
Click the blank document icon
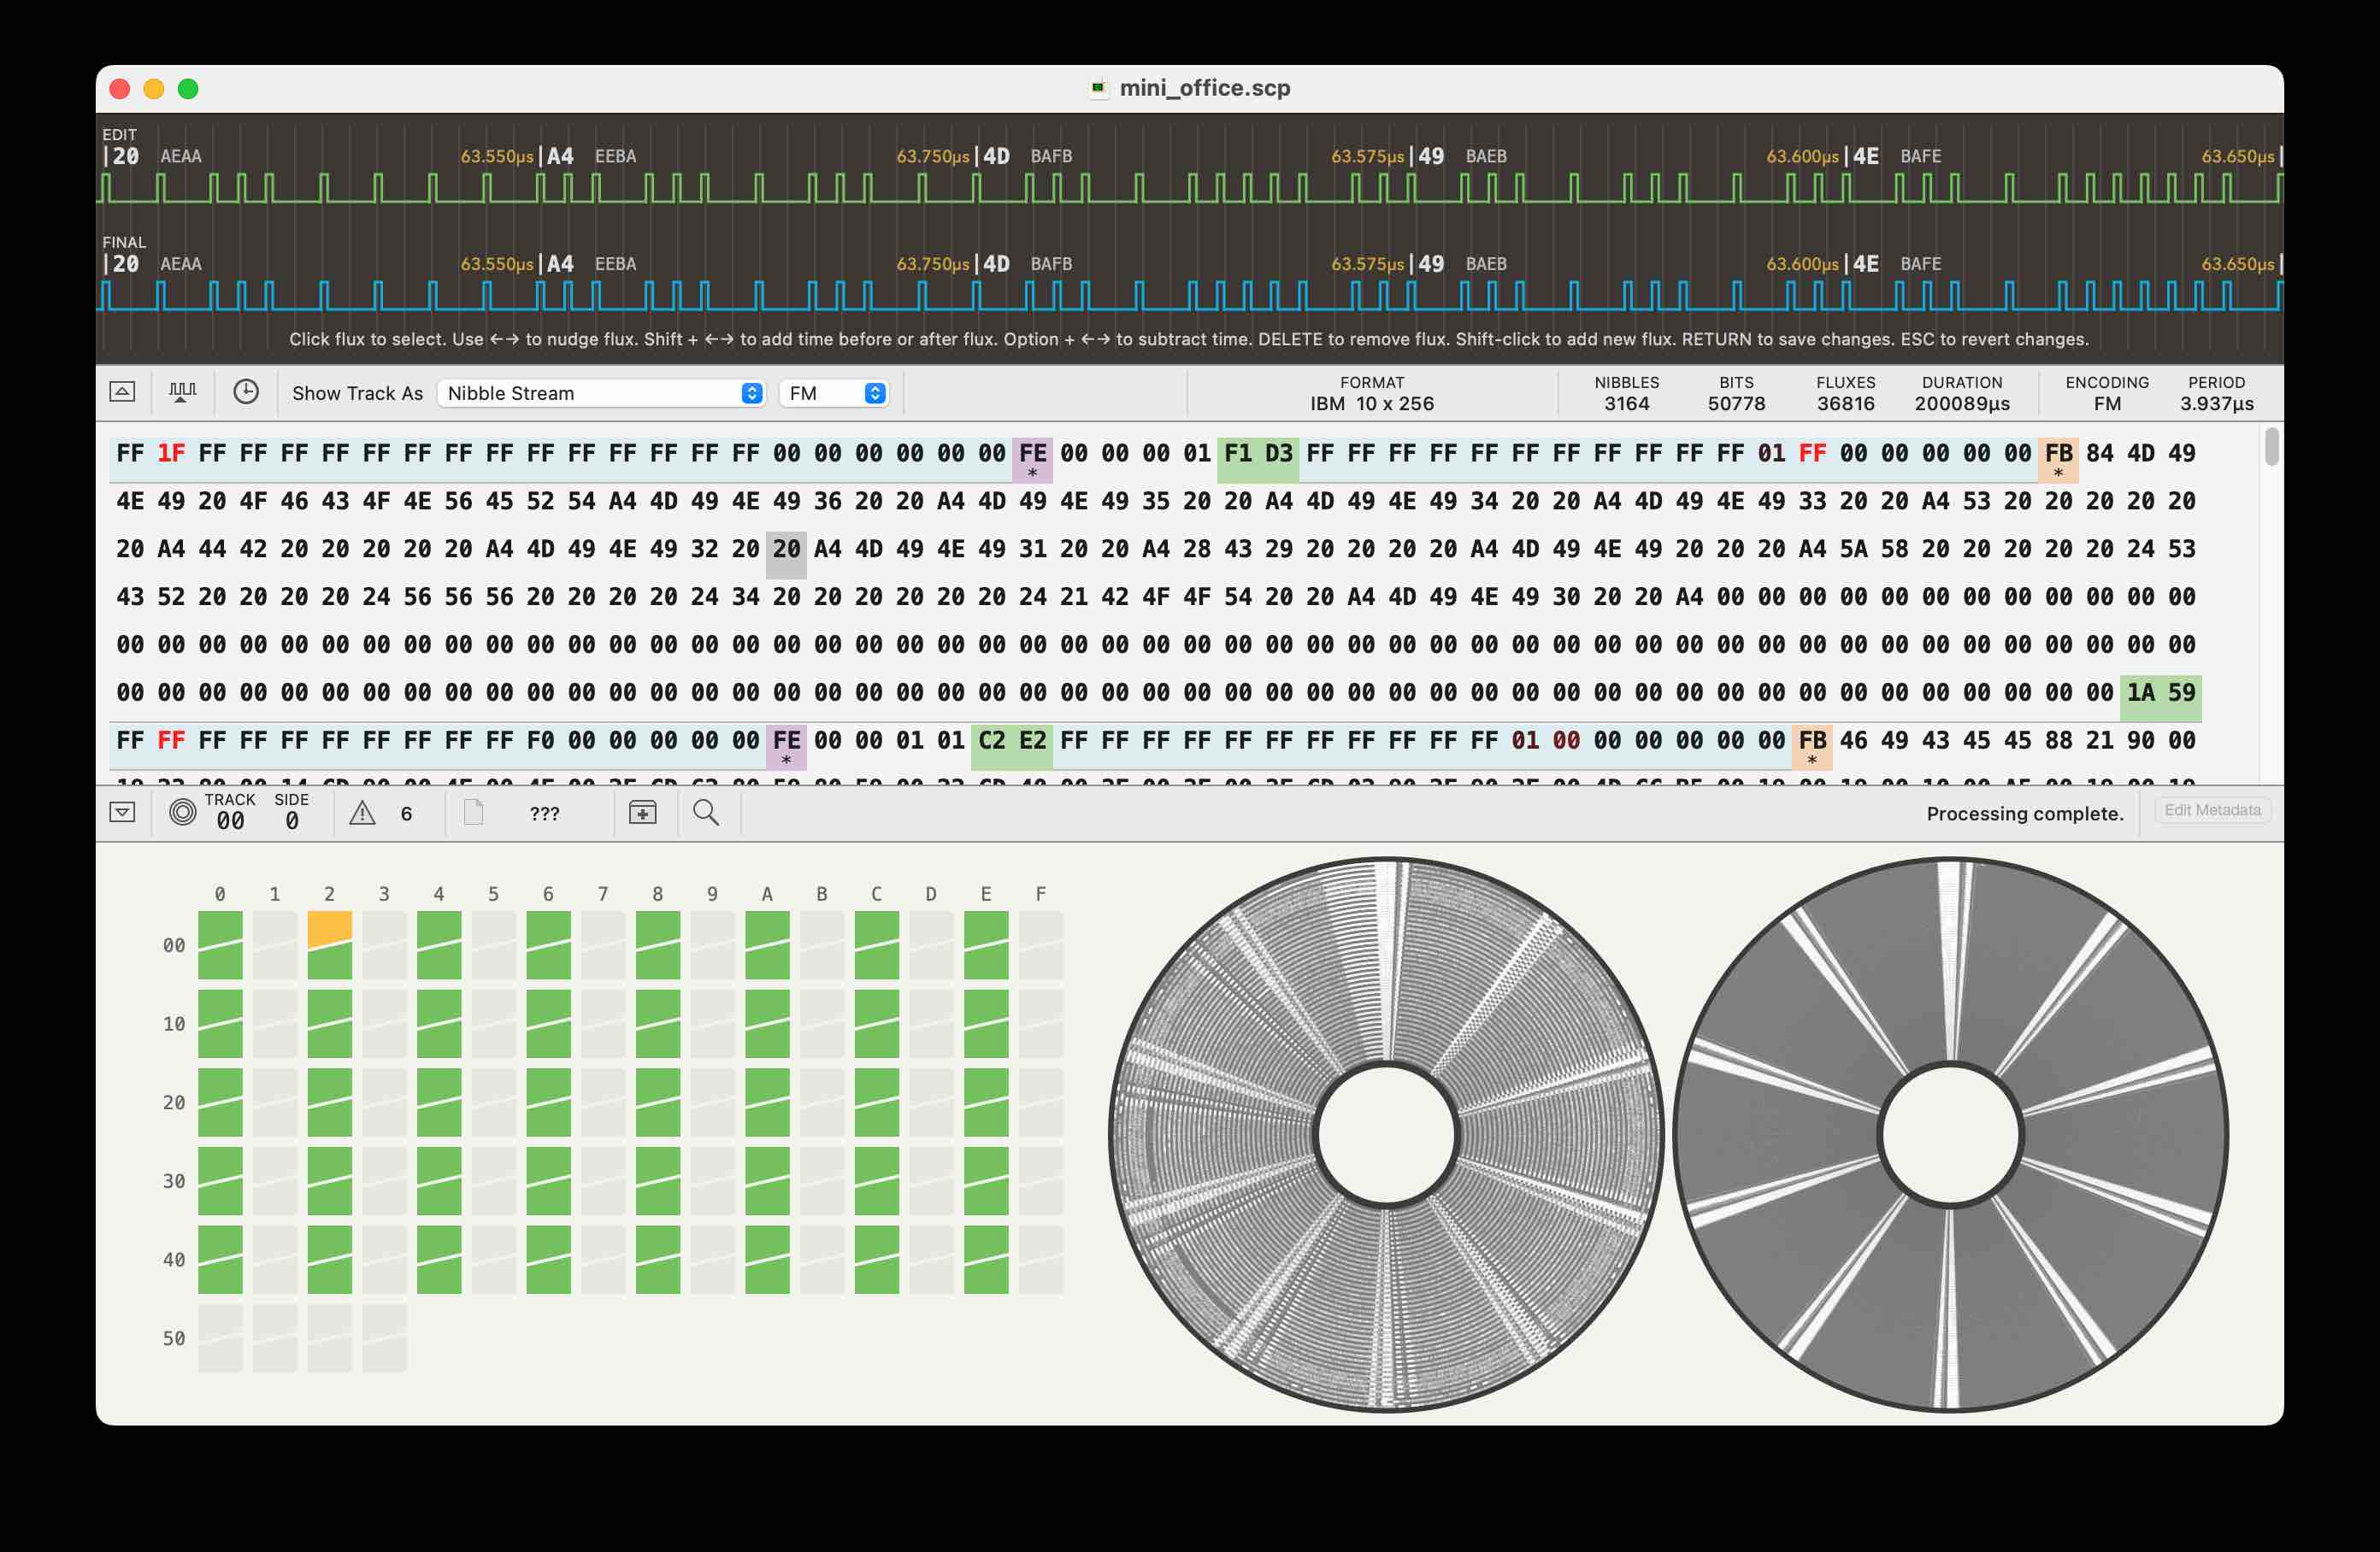473,812
